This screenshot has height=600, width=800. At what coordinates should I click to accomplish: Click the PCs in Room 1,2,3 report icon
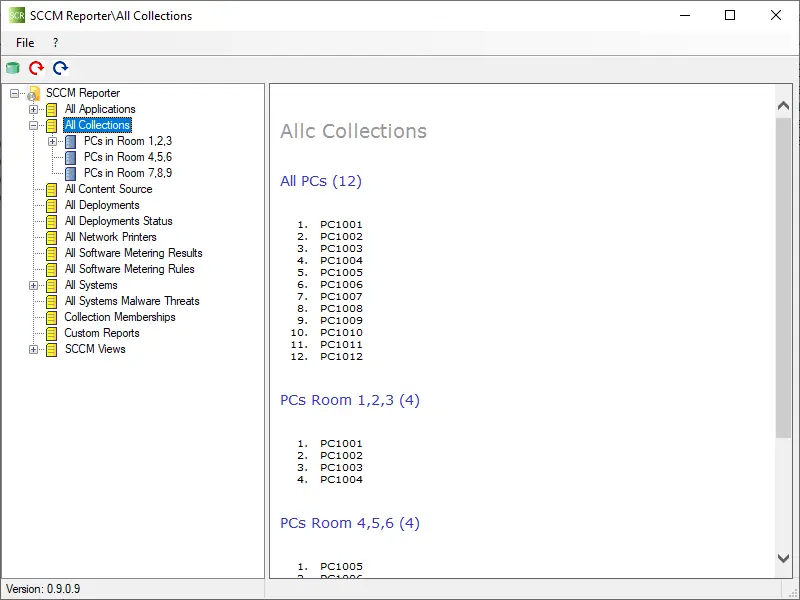(71, 141)
